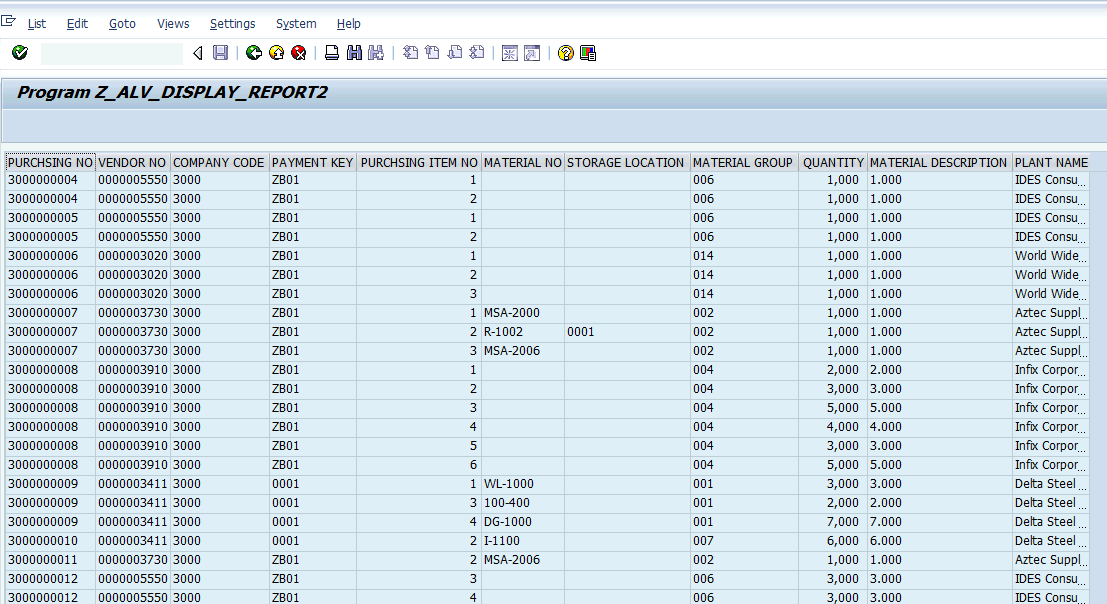Create a new session with the new session icon
Image resolution: width=1107 pixels, height=604 pixels.
(509, 52)
